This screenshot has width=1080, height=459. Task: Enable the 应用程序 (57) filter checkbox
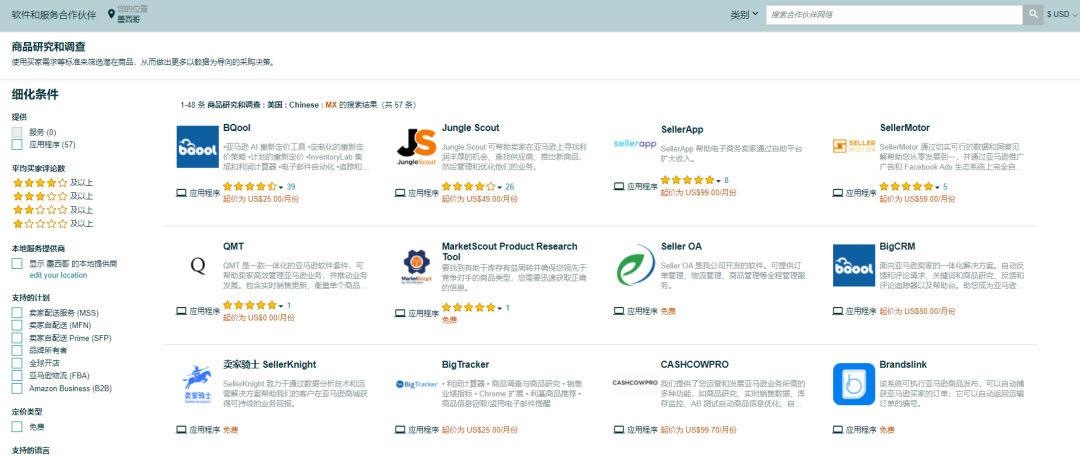pos(17,145)
